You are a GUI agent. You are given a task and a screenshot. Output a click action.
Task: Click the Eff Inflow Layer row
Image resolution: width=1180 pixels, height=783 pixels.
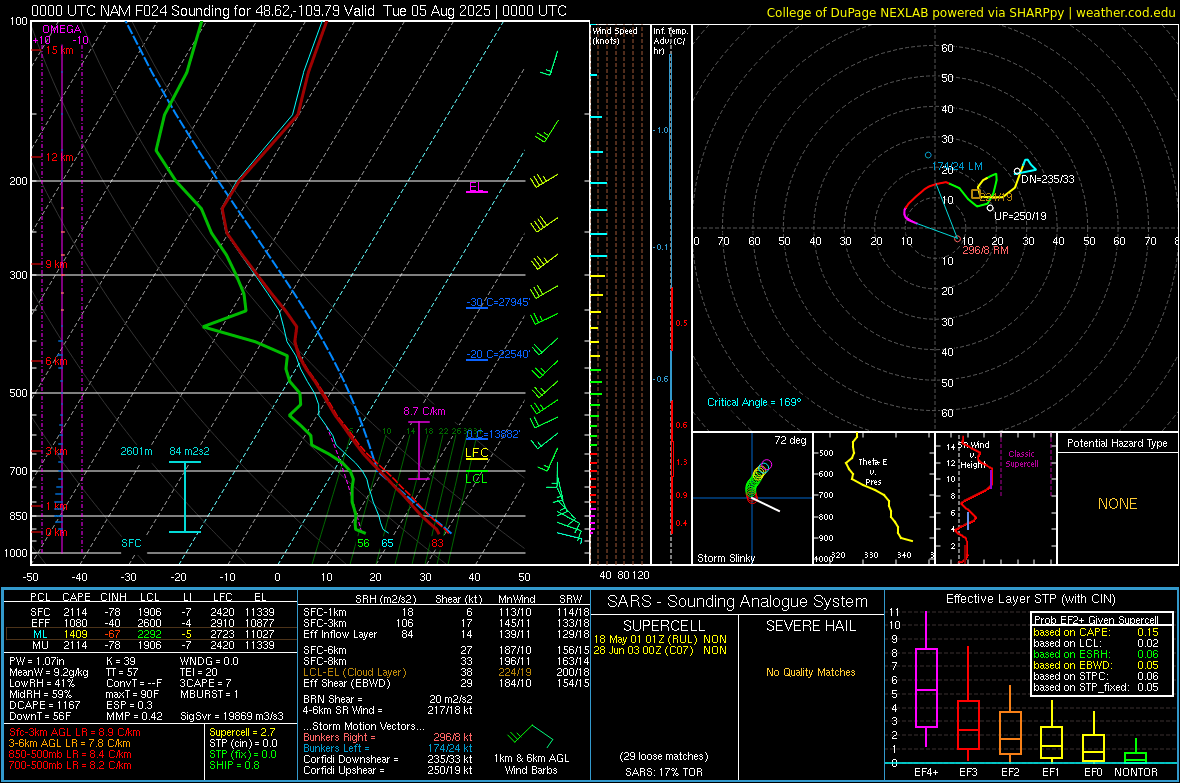click(x=444, y=634)
